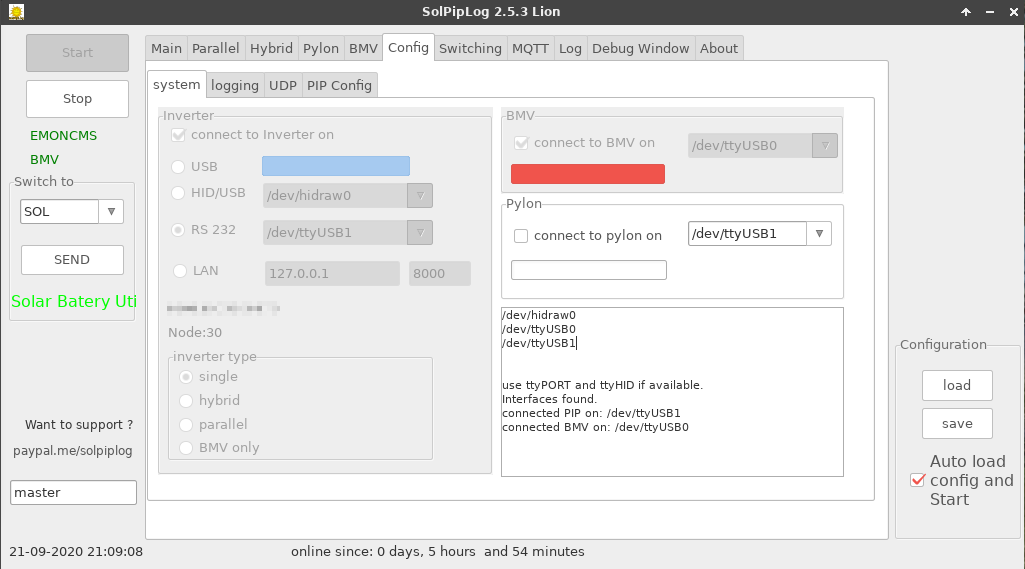The image size is (1025, 569).
Task: Choose 'parallel' inverter type
Action: pyautogui.click(x=186, y=424)
